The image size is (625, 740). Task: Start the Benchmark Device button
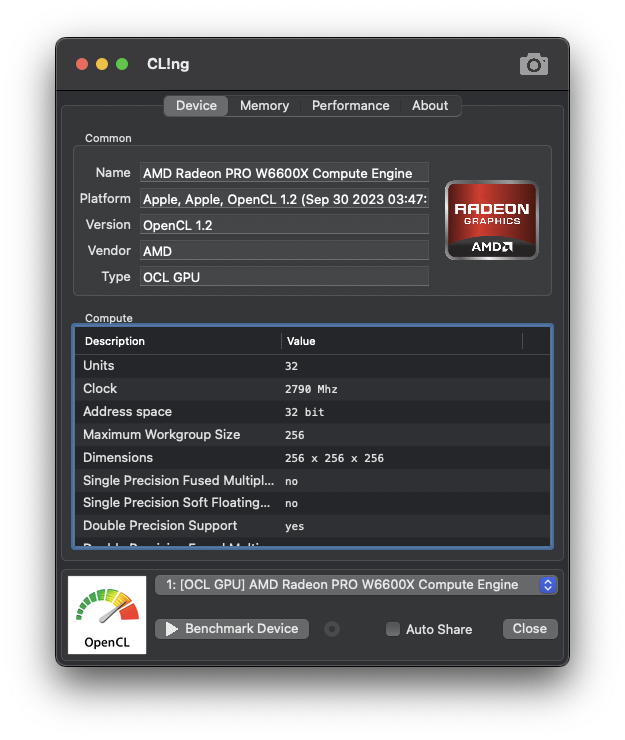[232, 629]
